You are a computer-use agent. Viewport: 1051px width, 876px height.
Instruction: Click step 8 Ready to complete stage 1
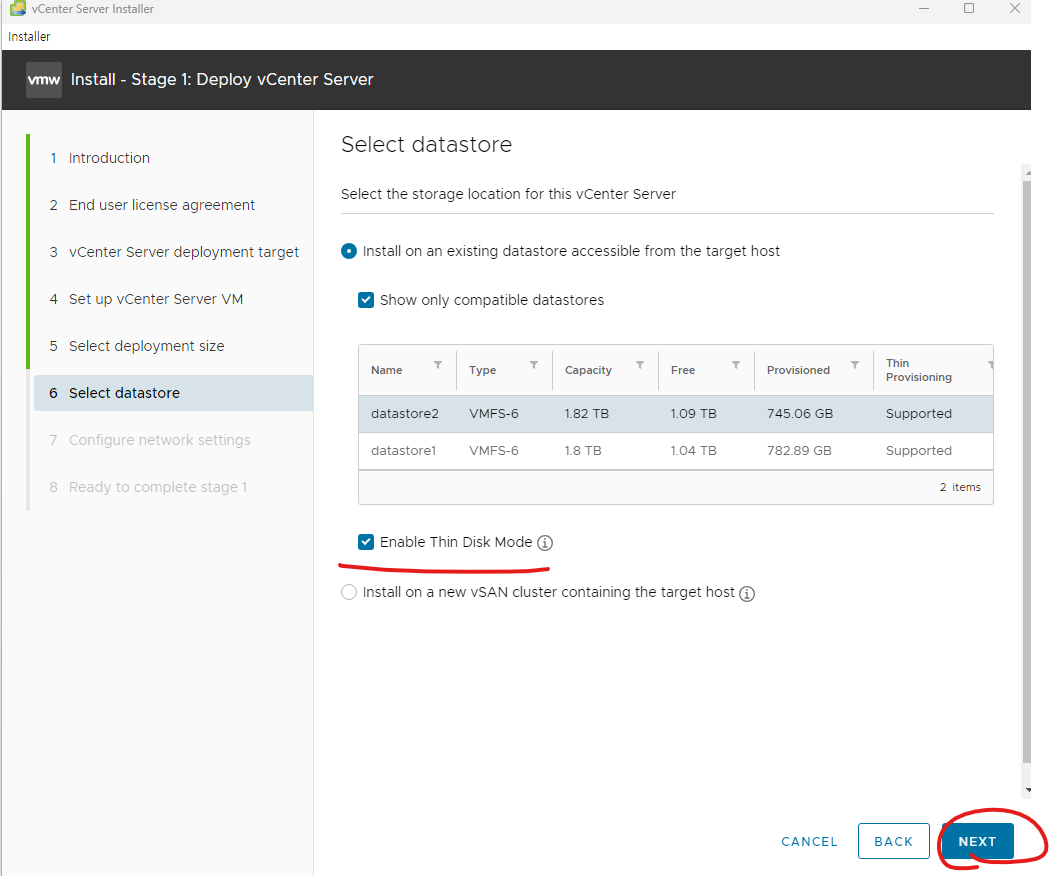pyautogui.click(x=158, y=487)
